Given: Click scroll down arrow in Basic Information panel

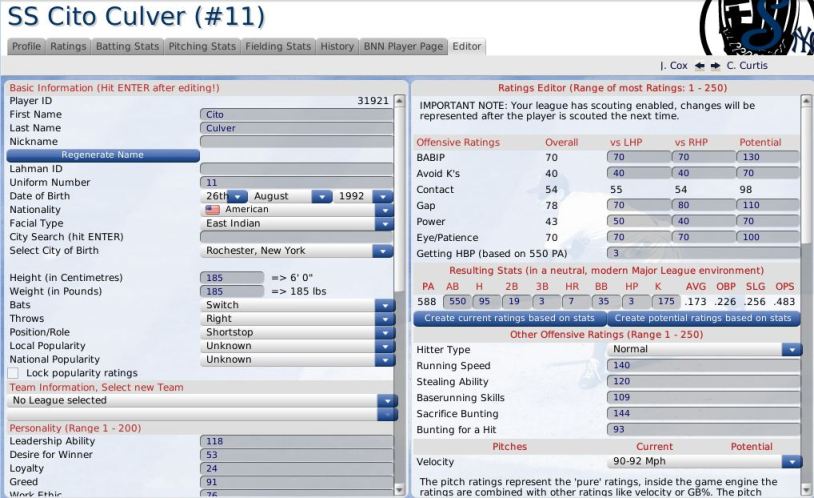Looking at the screenshot, I should click(399, 489).
